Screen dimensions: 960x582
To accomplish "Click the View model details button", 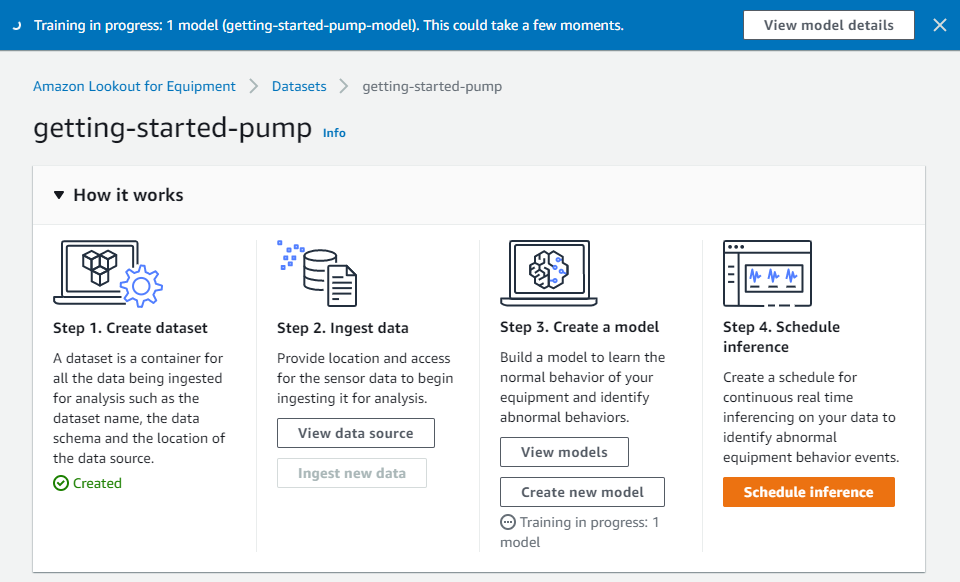I will pyautogui.click(x=828, y=25).
